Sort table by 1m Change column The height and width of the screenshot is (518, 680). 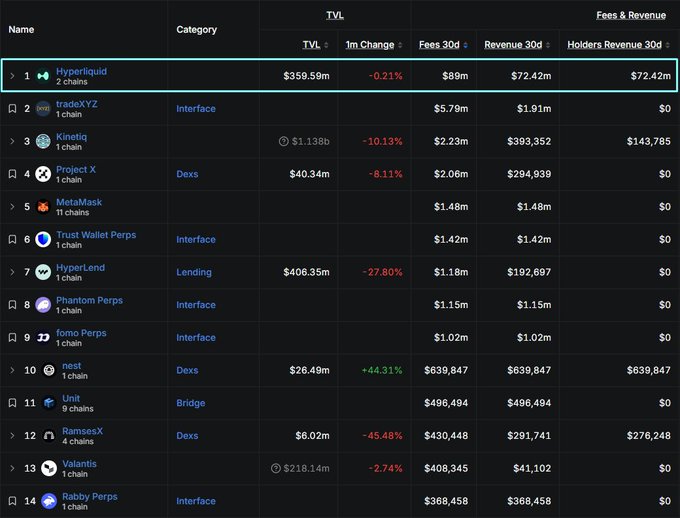[x=374, y=45]
